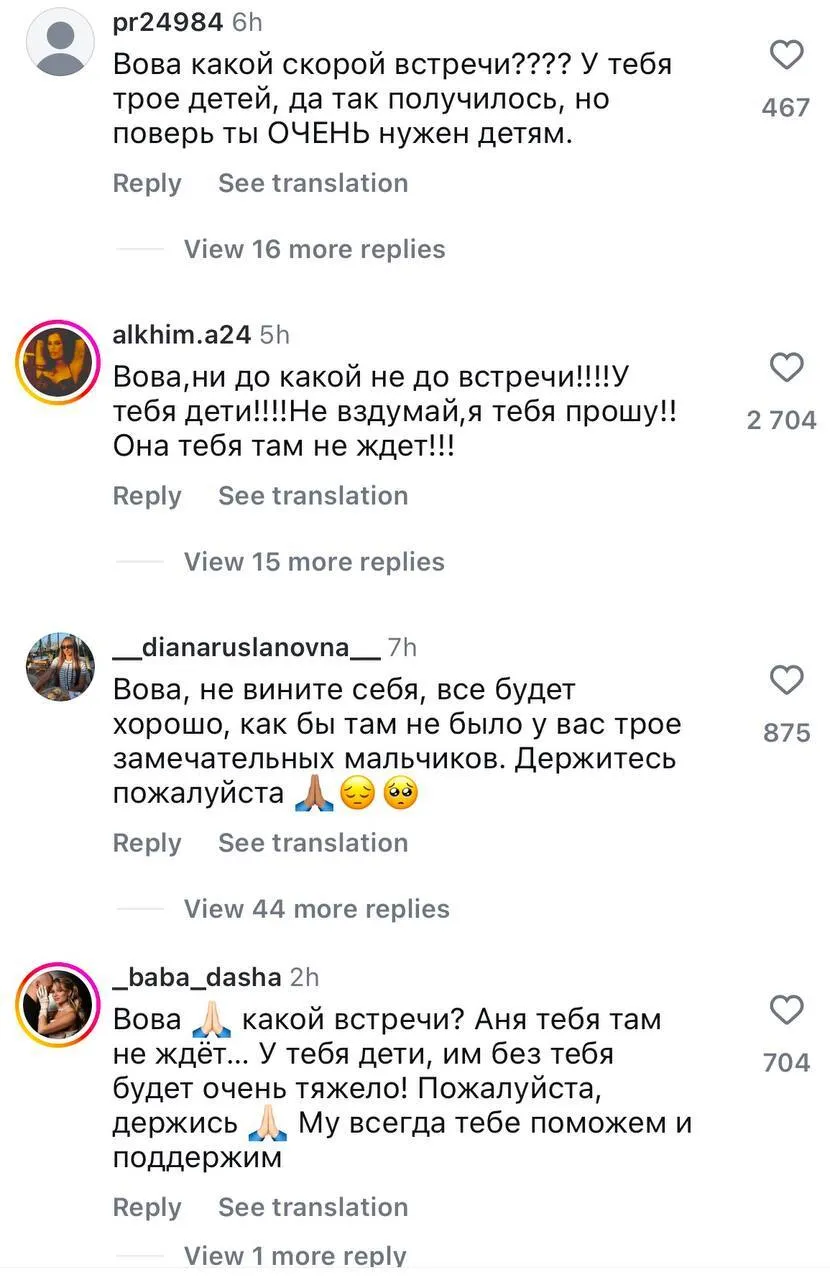Image resolution: width=830 pixels, height=1280 pixels.
Task: Like the _baba_dasha comment
Action: [787, 1010]
